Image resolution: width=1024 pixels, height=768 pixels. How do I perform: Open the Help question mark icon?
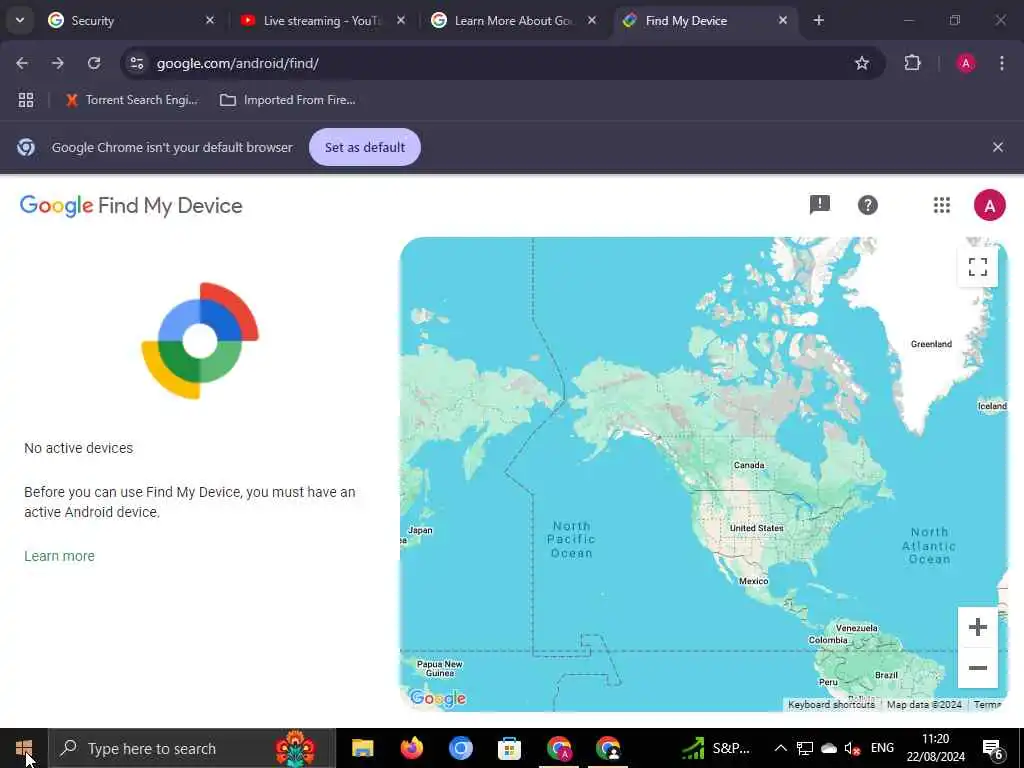coord(867,205)
